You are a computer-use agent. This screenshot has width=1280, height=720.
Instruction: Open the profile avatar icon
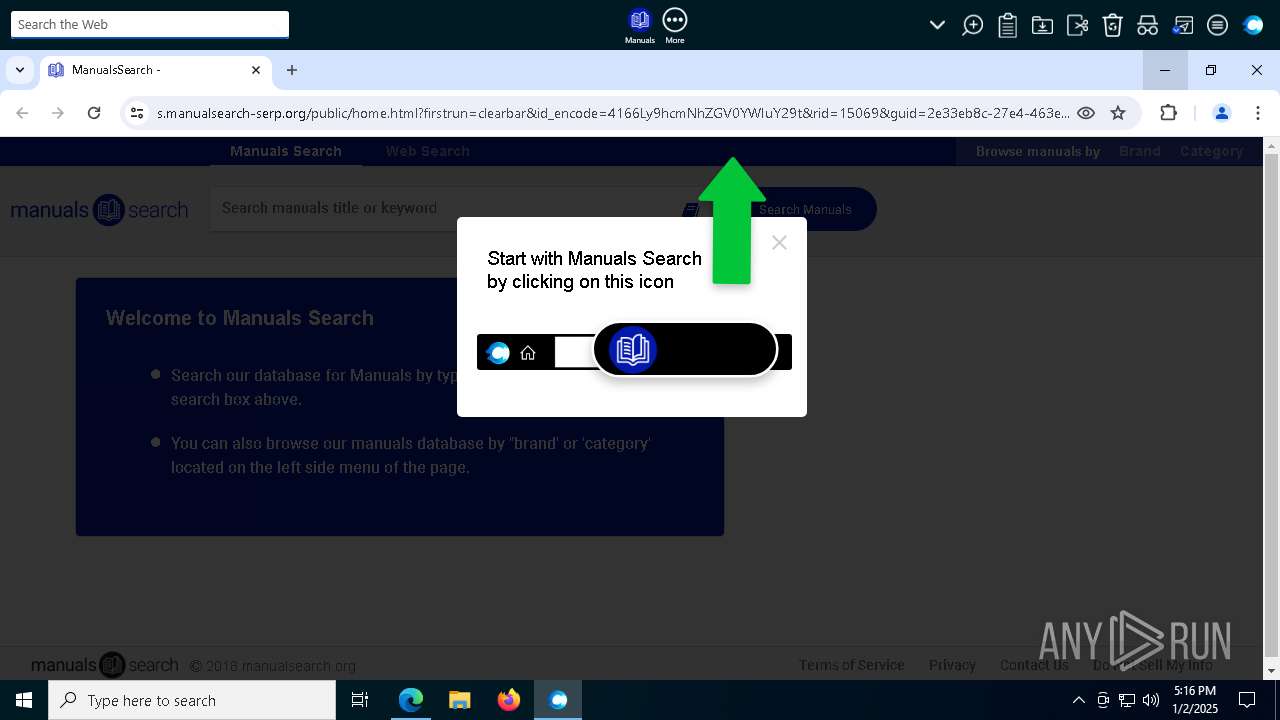coord(1221,113)
